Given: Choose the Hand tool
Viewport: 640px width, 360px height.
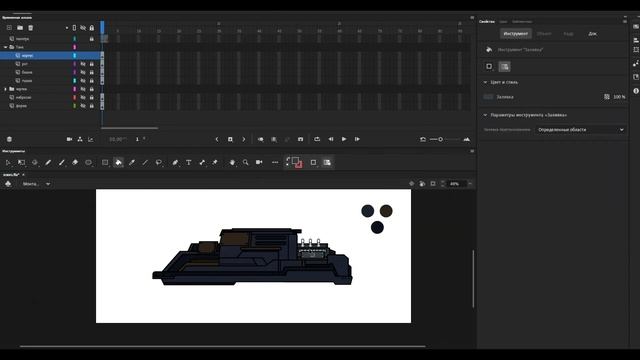Looking at the screenshot, I should 232,162.
